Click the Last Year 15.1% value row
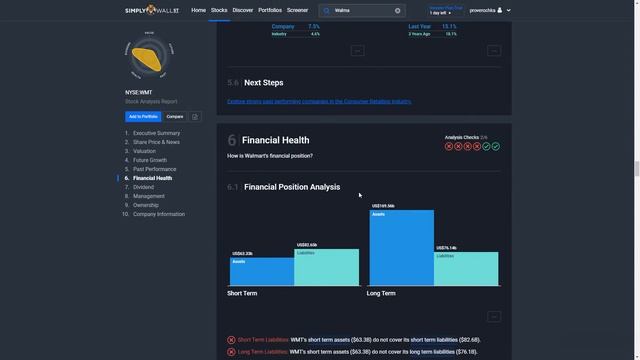The height and width of the screenshot is (360, 640). click(x=432, y=27)
